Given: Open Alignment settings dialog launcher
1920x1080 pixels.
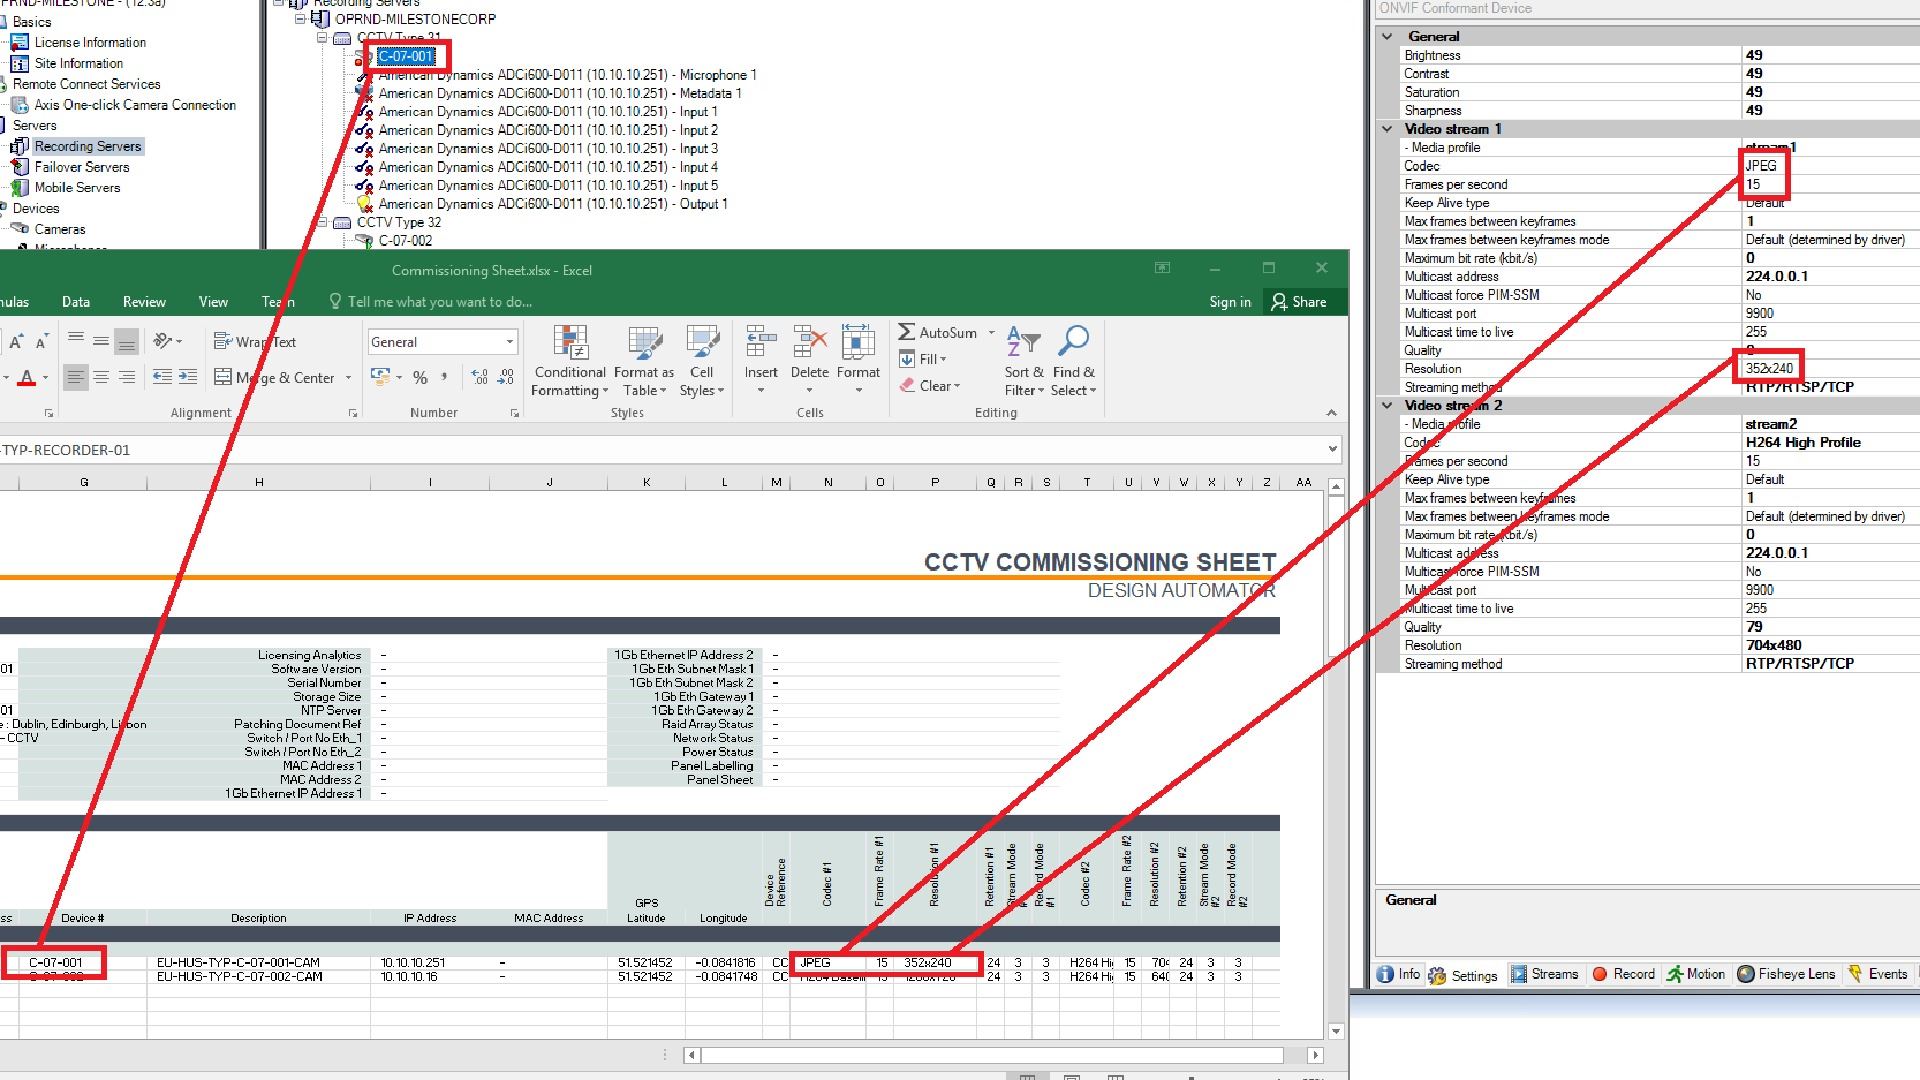Looking at the screenshot, I should (x=352, y=413).
